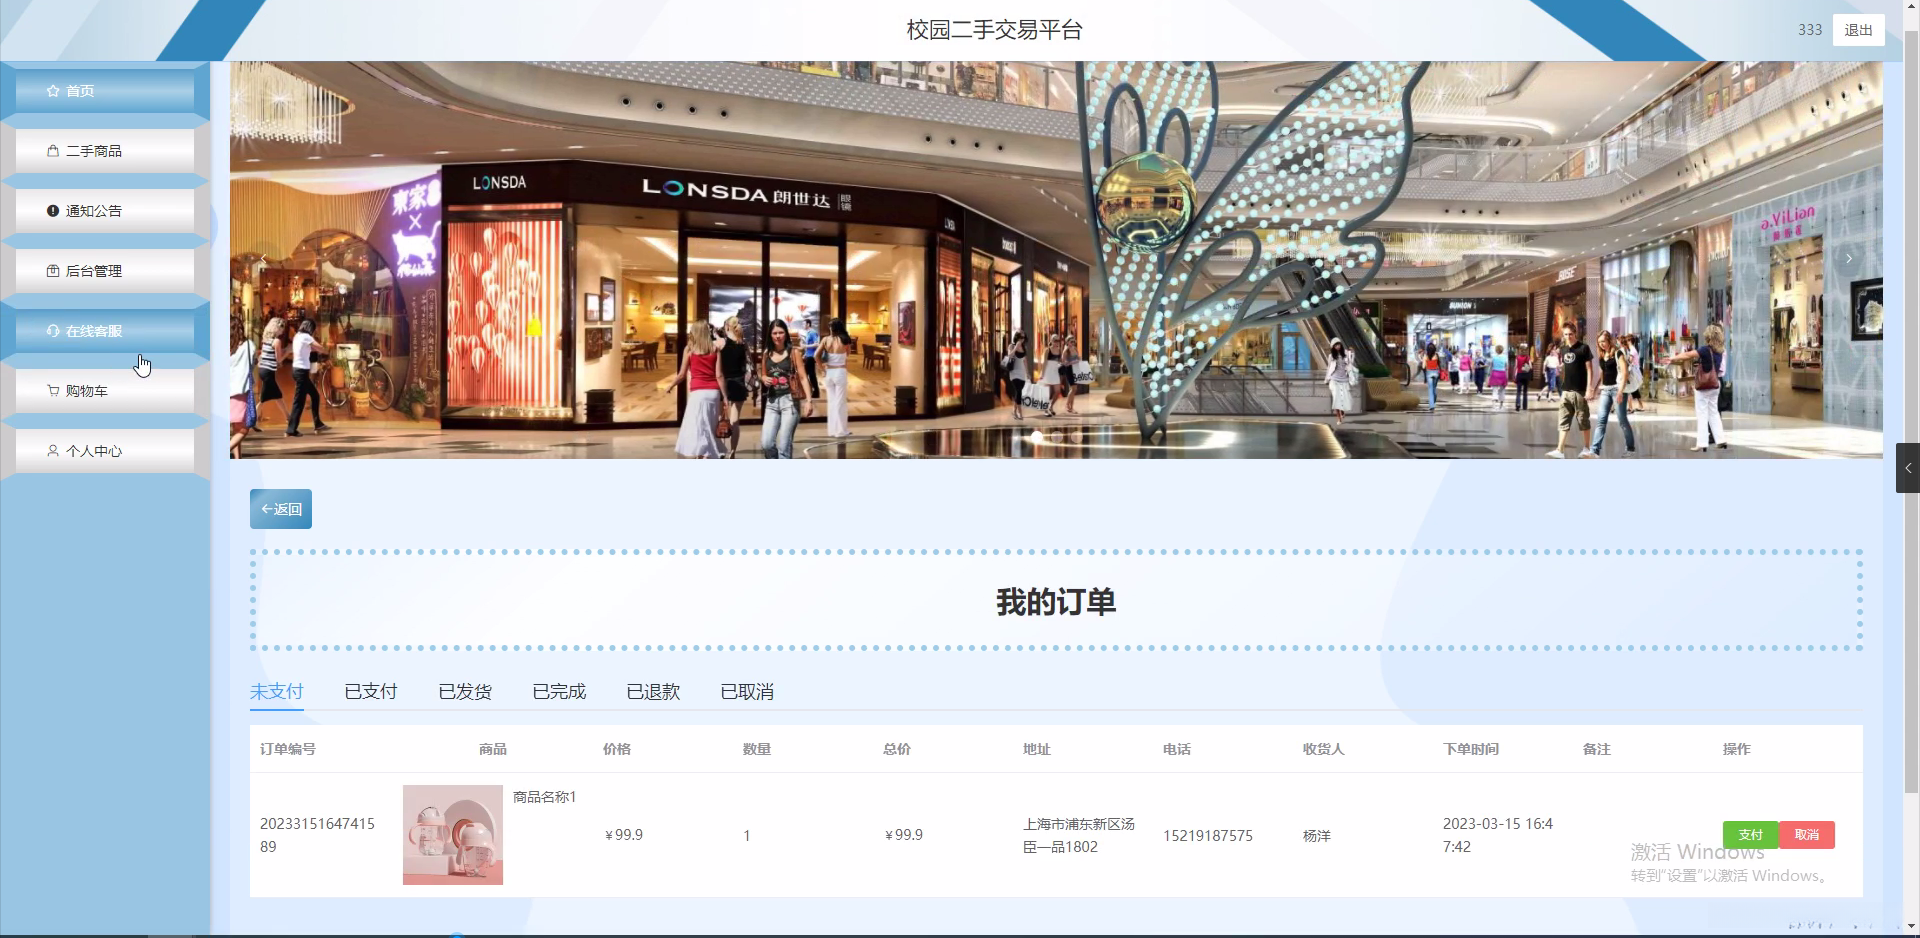Image resolution: width=1920 pixels, height=938 pixels.
Task: Click the phone number 15219187575
Action: point(1208,836)
